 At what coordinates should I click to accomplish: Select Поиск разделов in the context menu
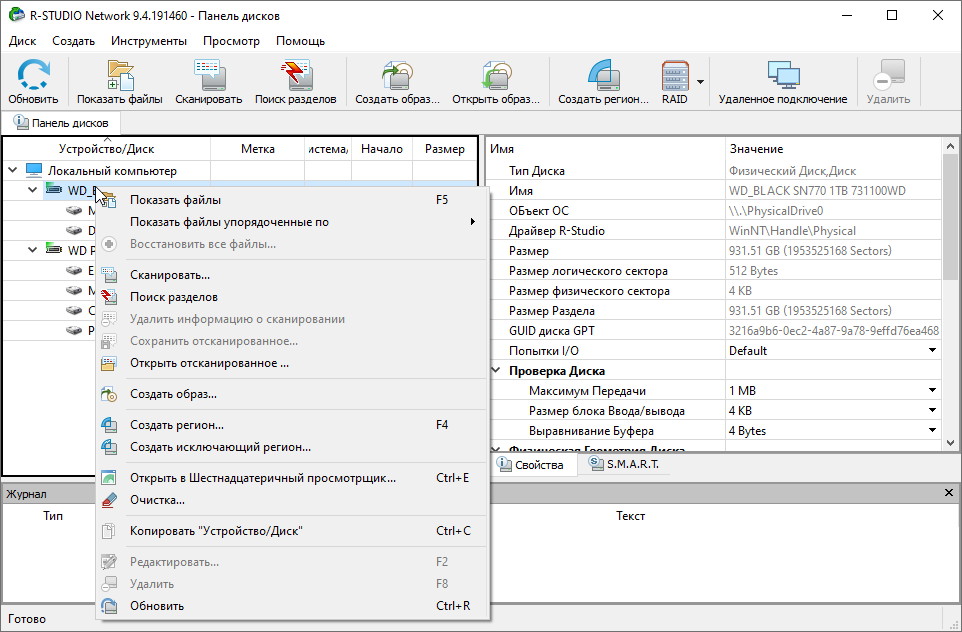tap(292, 297)
